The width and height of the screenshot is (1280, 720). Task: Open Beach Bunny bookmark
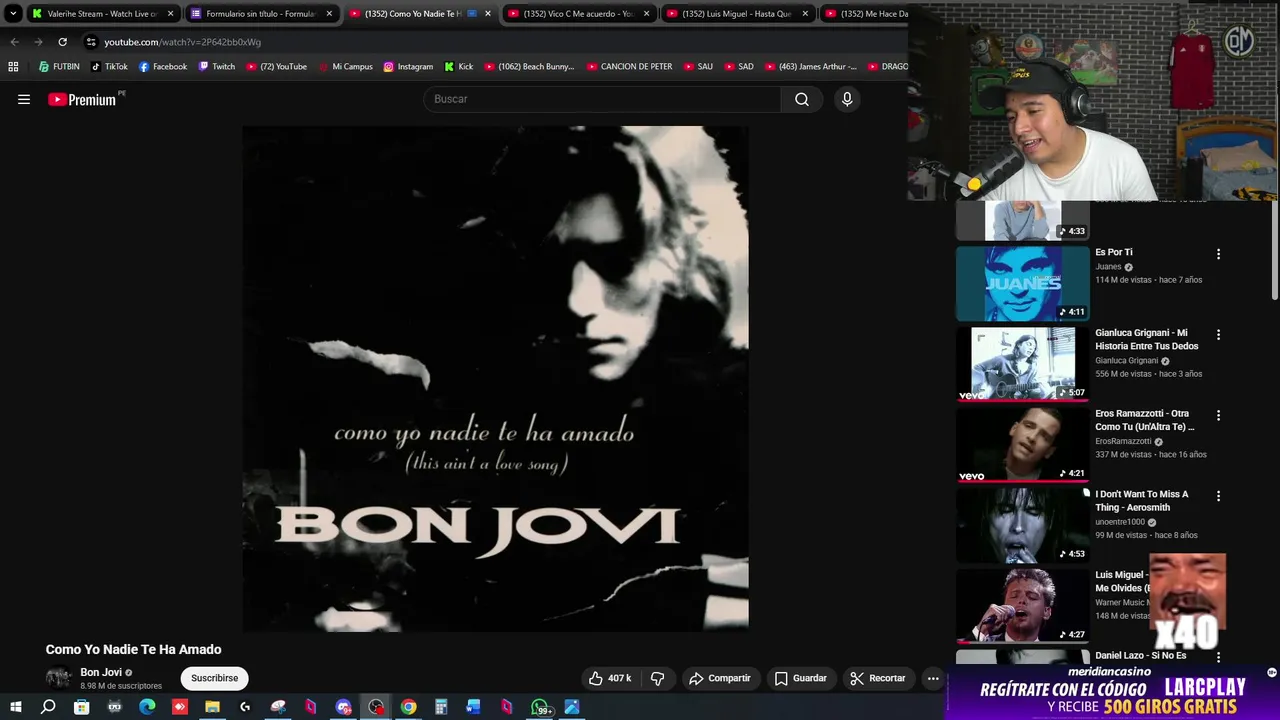pyautogui.click(x=529, y=67)
